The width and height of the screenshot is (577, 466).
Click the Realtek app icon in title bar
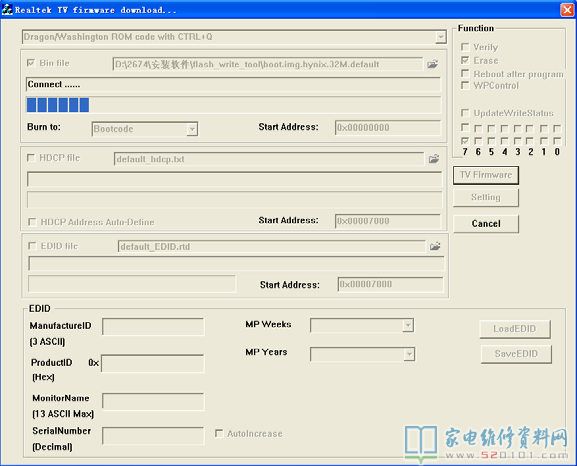[7, 9]
